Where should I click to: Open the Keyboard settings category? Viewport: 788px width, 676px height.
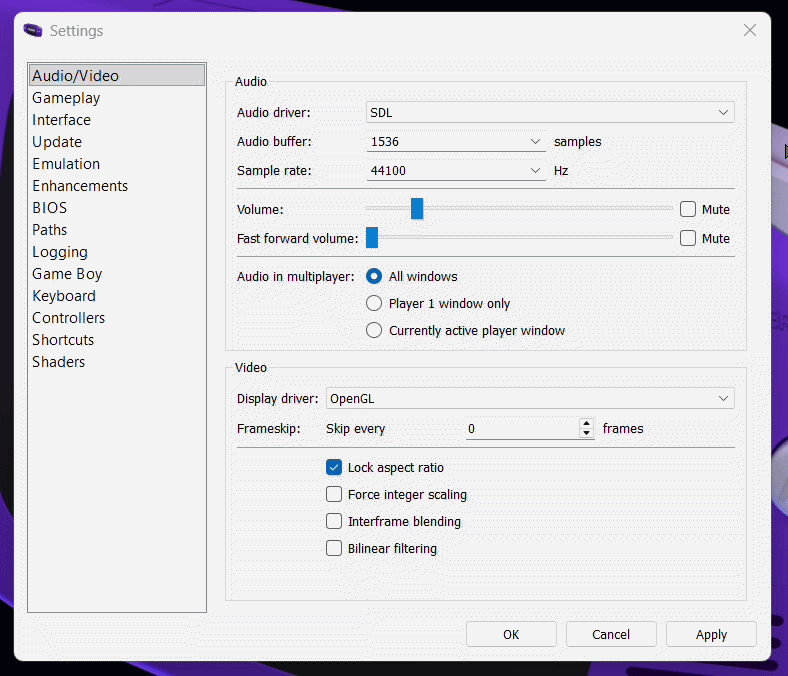(x=117, y=296)
